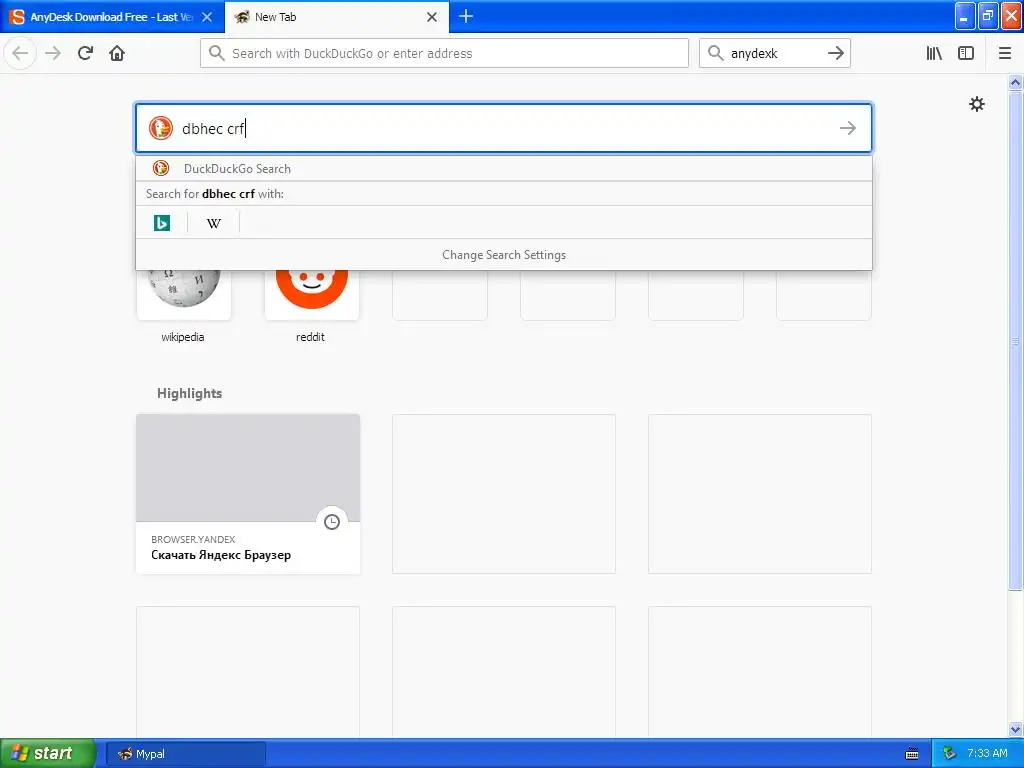Viewport: 1024px width, 768px height.
Task: Open Change Search Settings
Action: [x=504, y=255]
